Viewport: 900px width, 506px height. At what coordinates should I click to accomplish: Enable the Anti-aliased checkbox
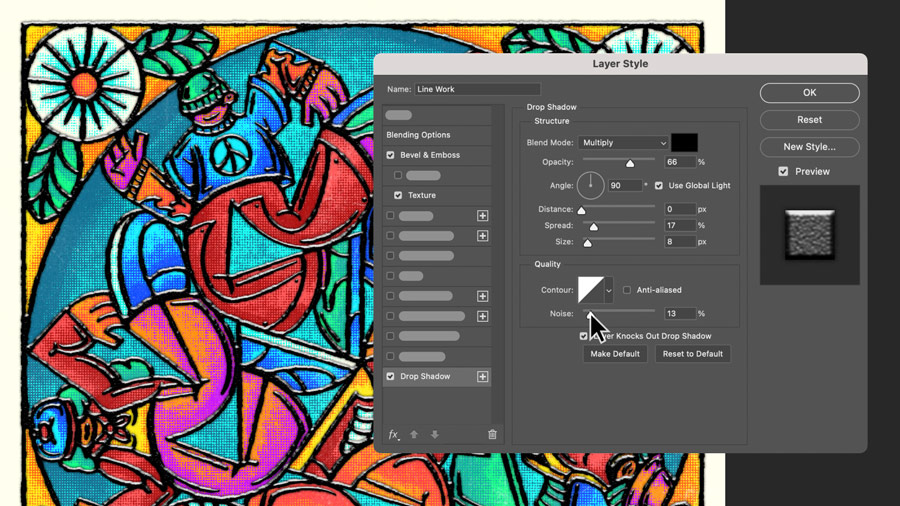[x=627, y=290]
